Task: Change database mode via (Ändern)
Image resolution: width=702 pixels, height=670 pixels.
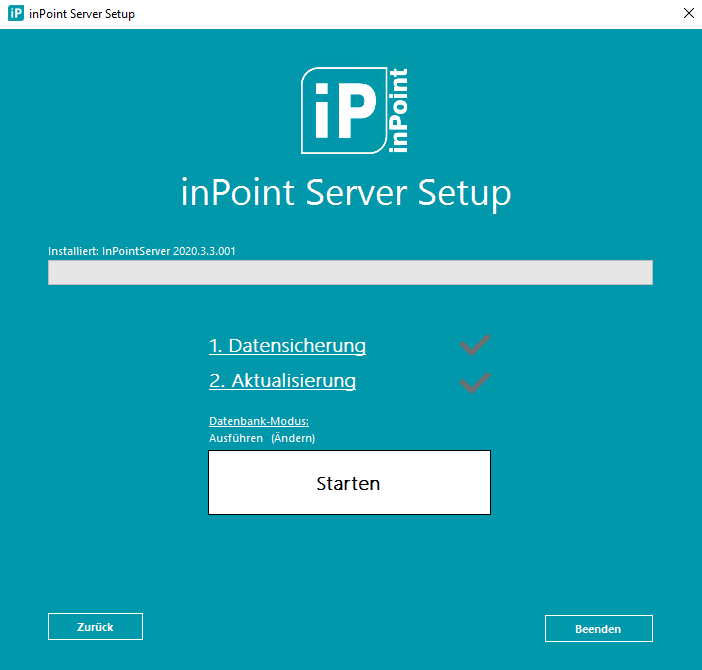Action: (x=293, y=438)
